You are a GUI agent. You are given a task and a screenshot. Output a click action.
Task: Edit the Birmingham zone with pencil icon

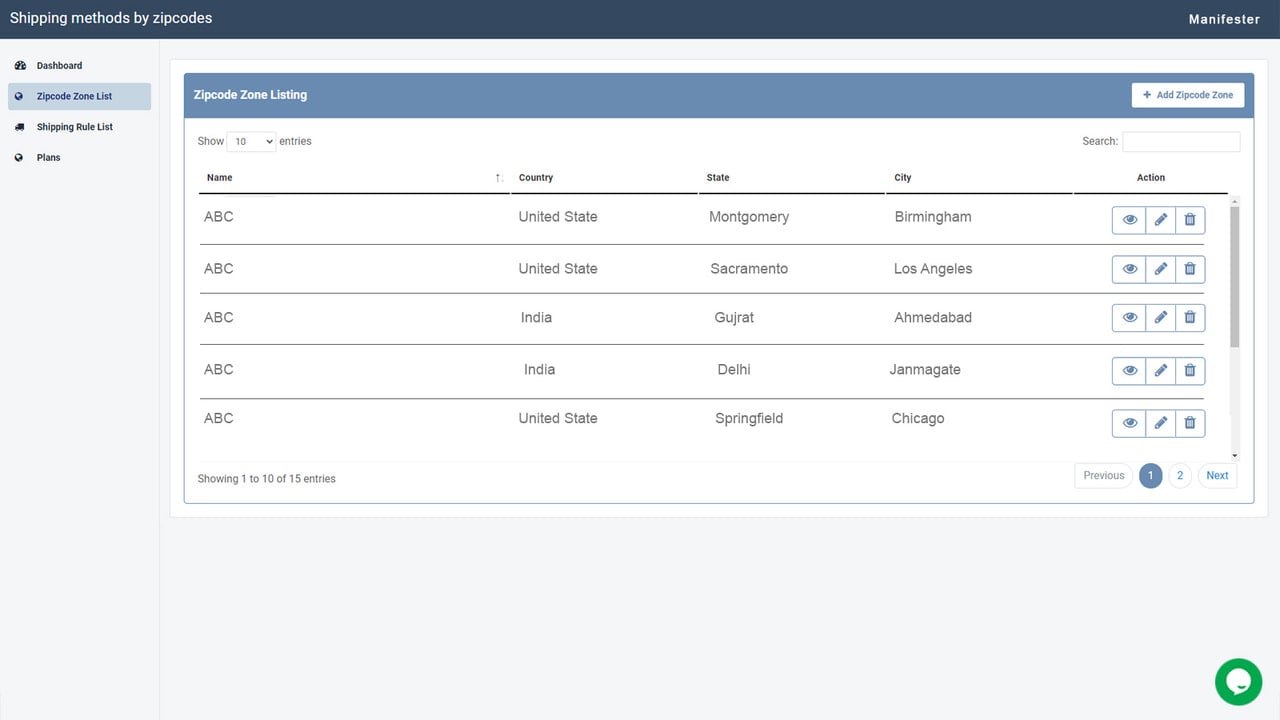click(1160, 220)
